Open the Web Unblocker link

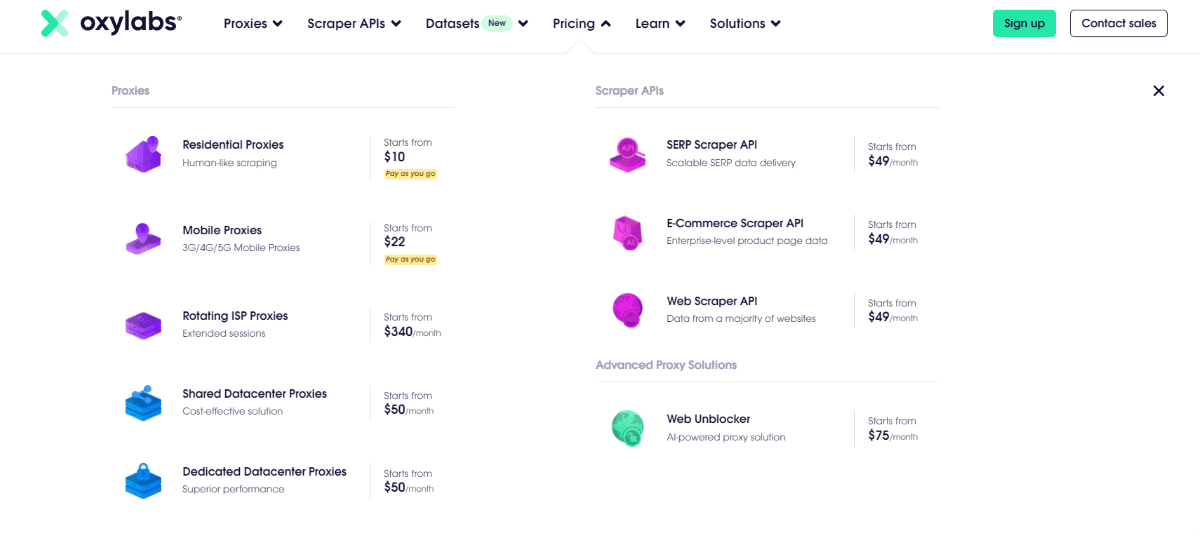point(708,419)
